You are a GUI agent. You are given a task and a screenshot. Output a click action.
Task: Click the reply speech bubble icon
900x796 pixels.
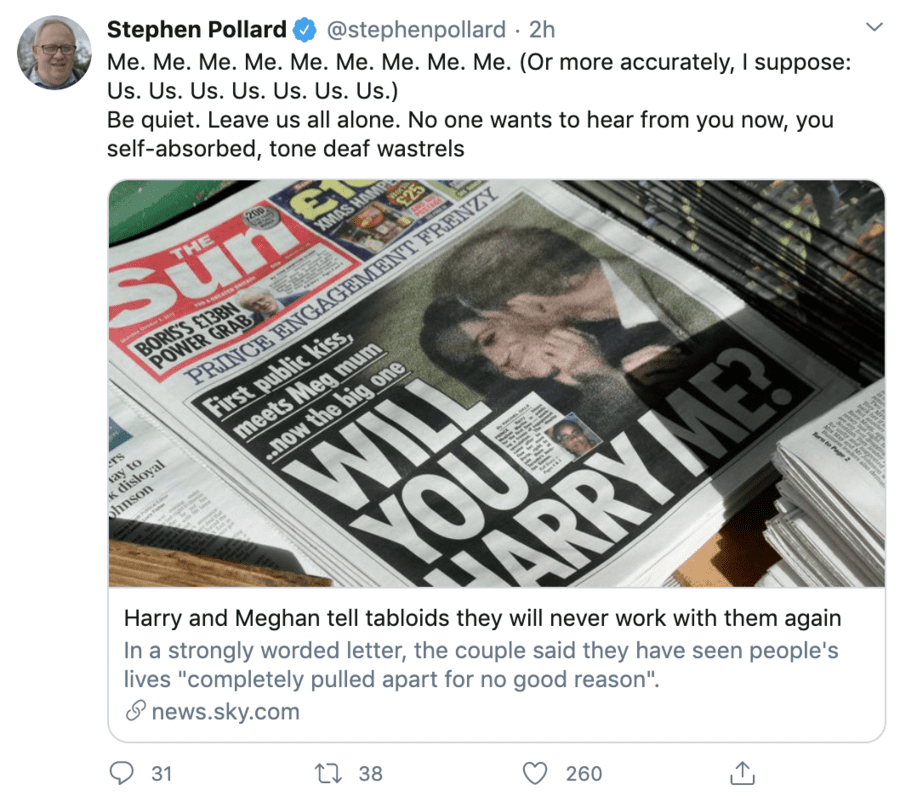pyautogui.click(x=120, y=772)
